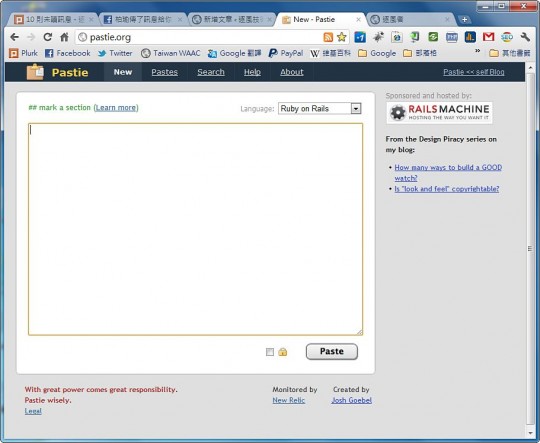Image resolution: width=540 pixels, height=443 pixels.
Task: Click inside the paste text area
Action: (x=195, y=229)
